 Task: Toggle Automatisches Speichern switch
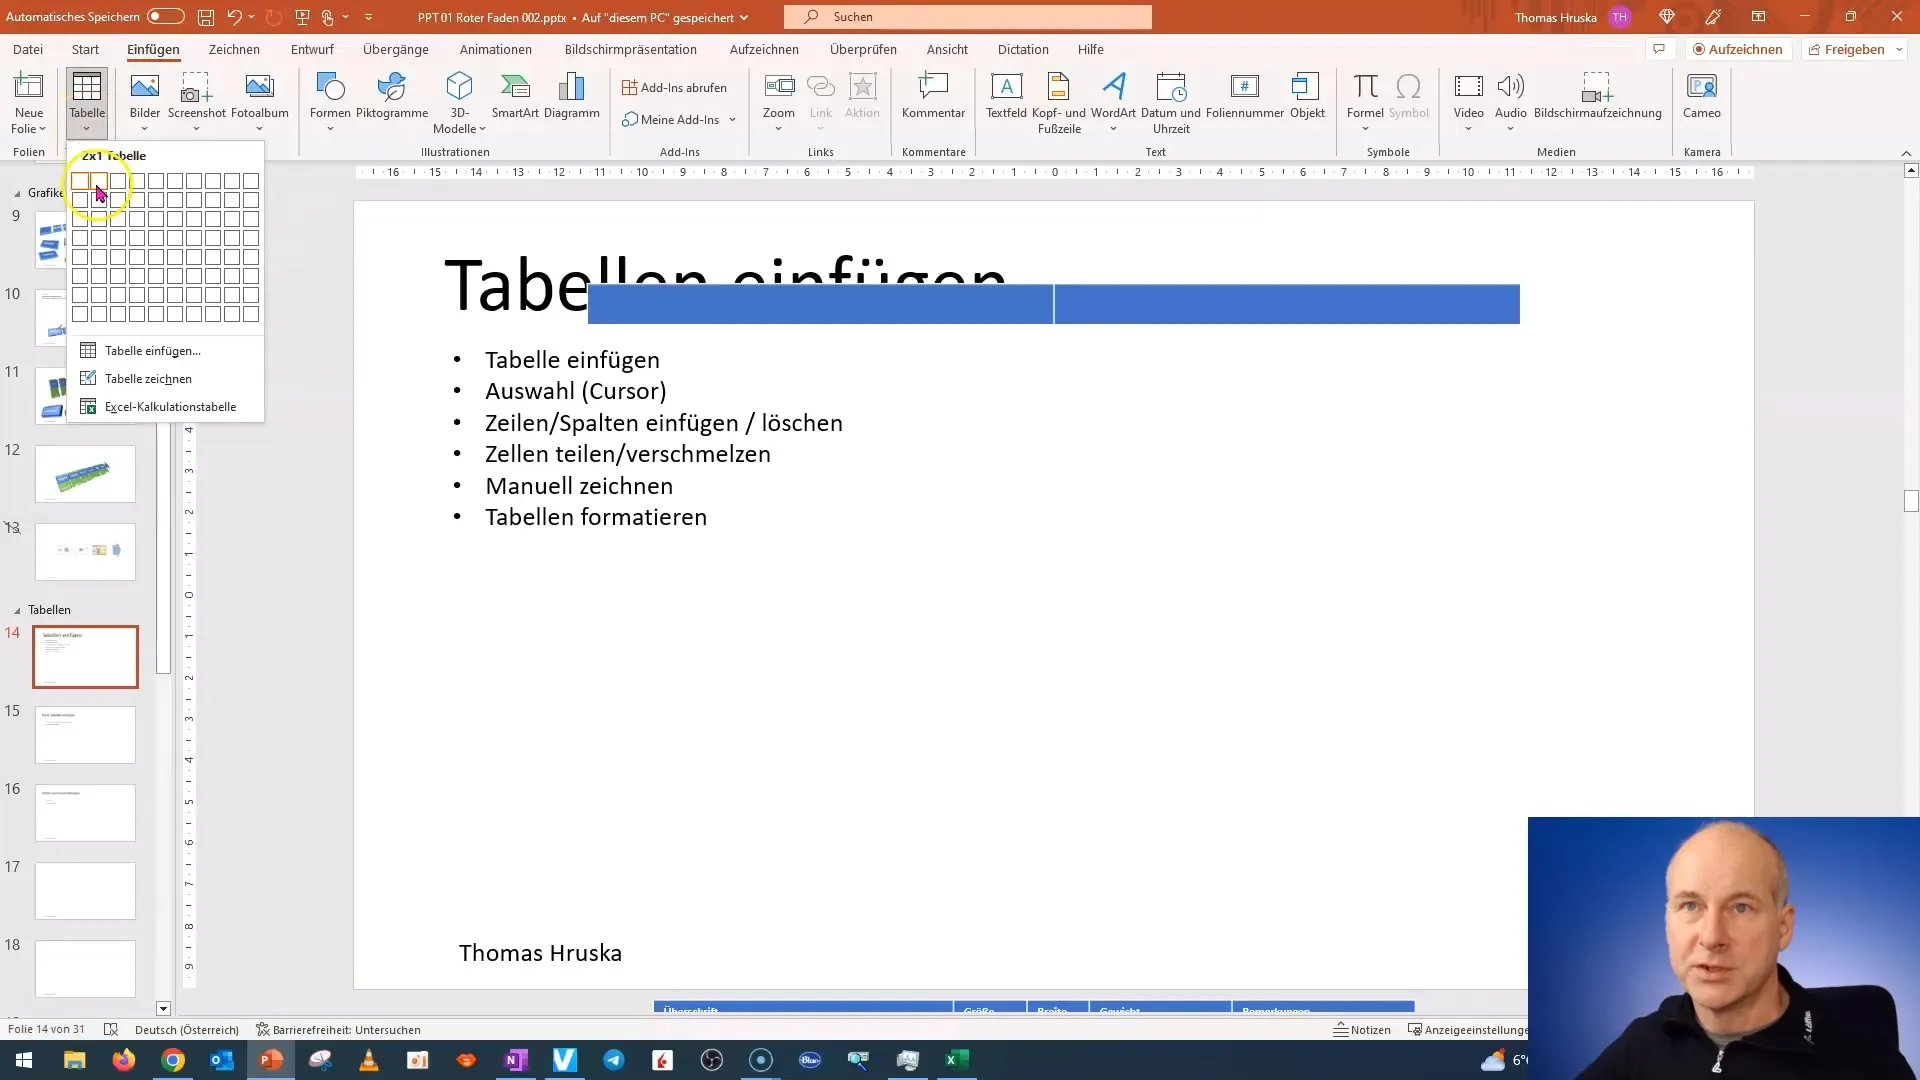coord(165,17)
